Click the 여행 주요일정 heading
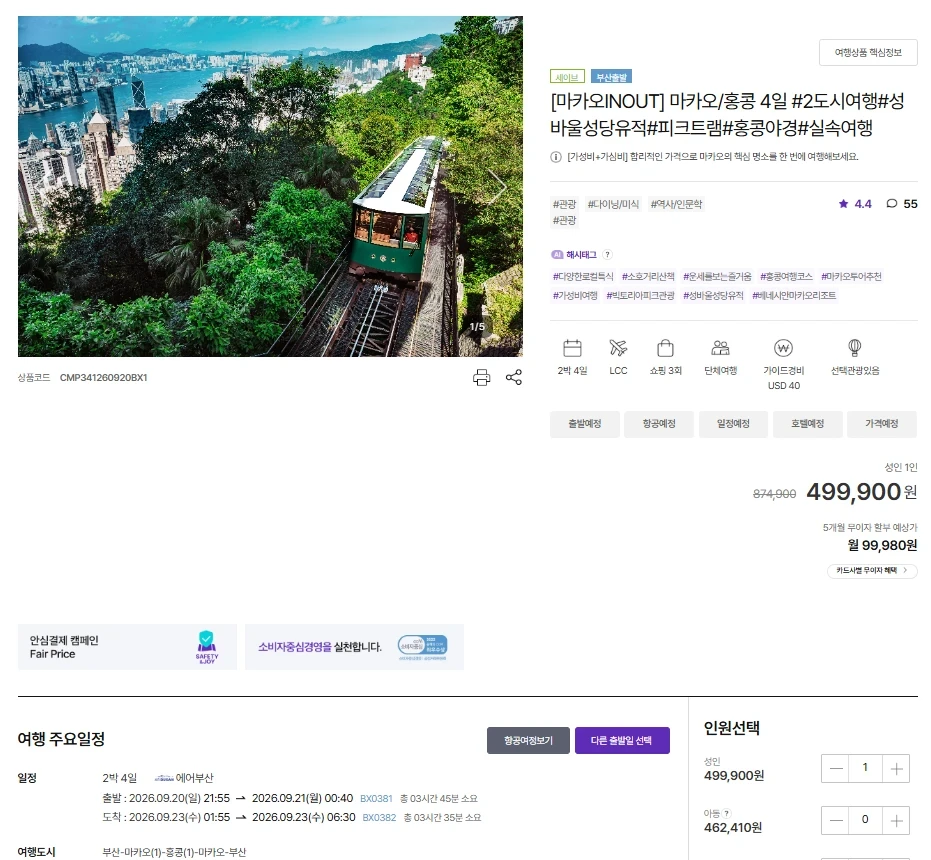Screen dimensions: 931x860 pyautogui.click(x=61, y=739)
